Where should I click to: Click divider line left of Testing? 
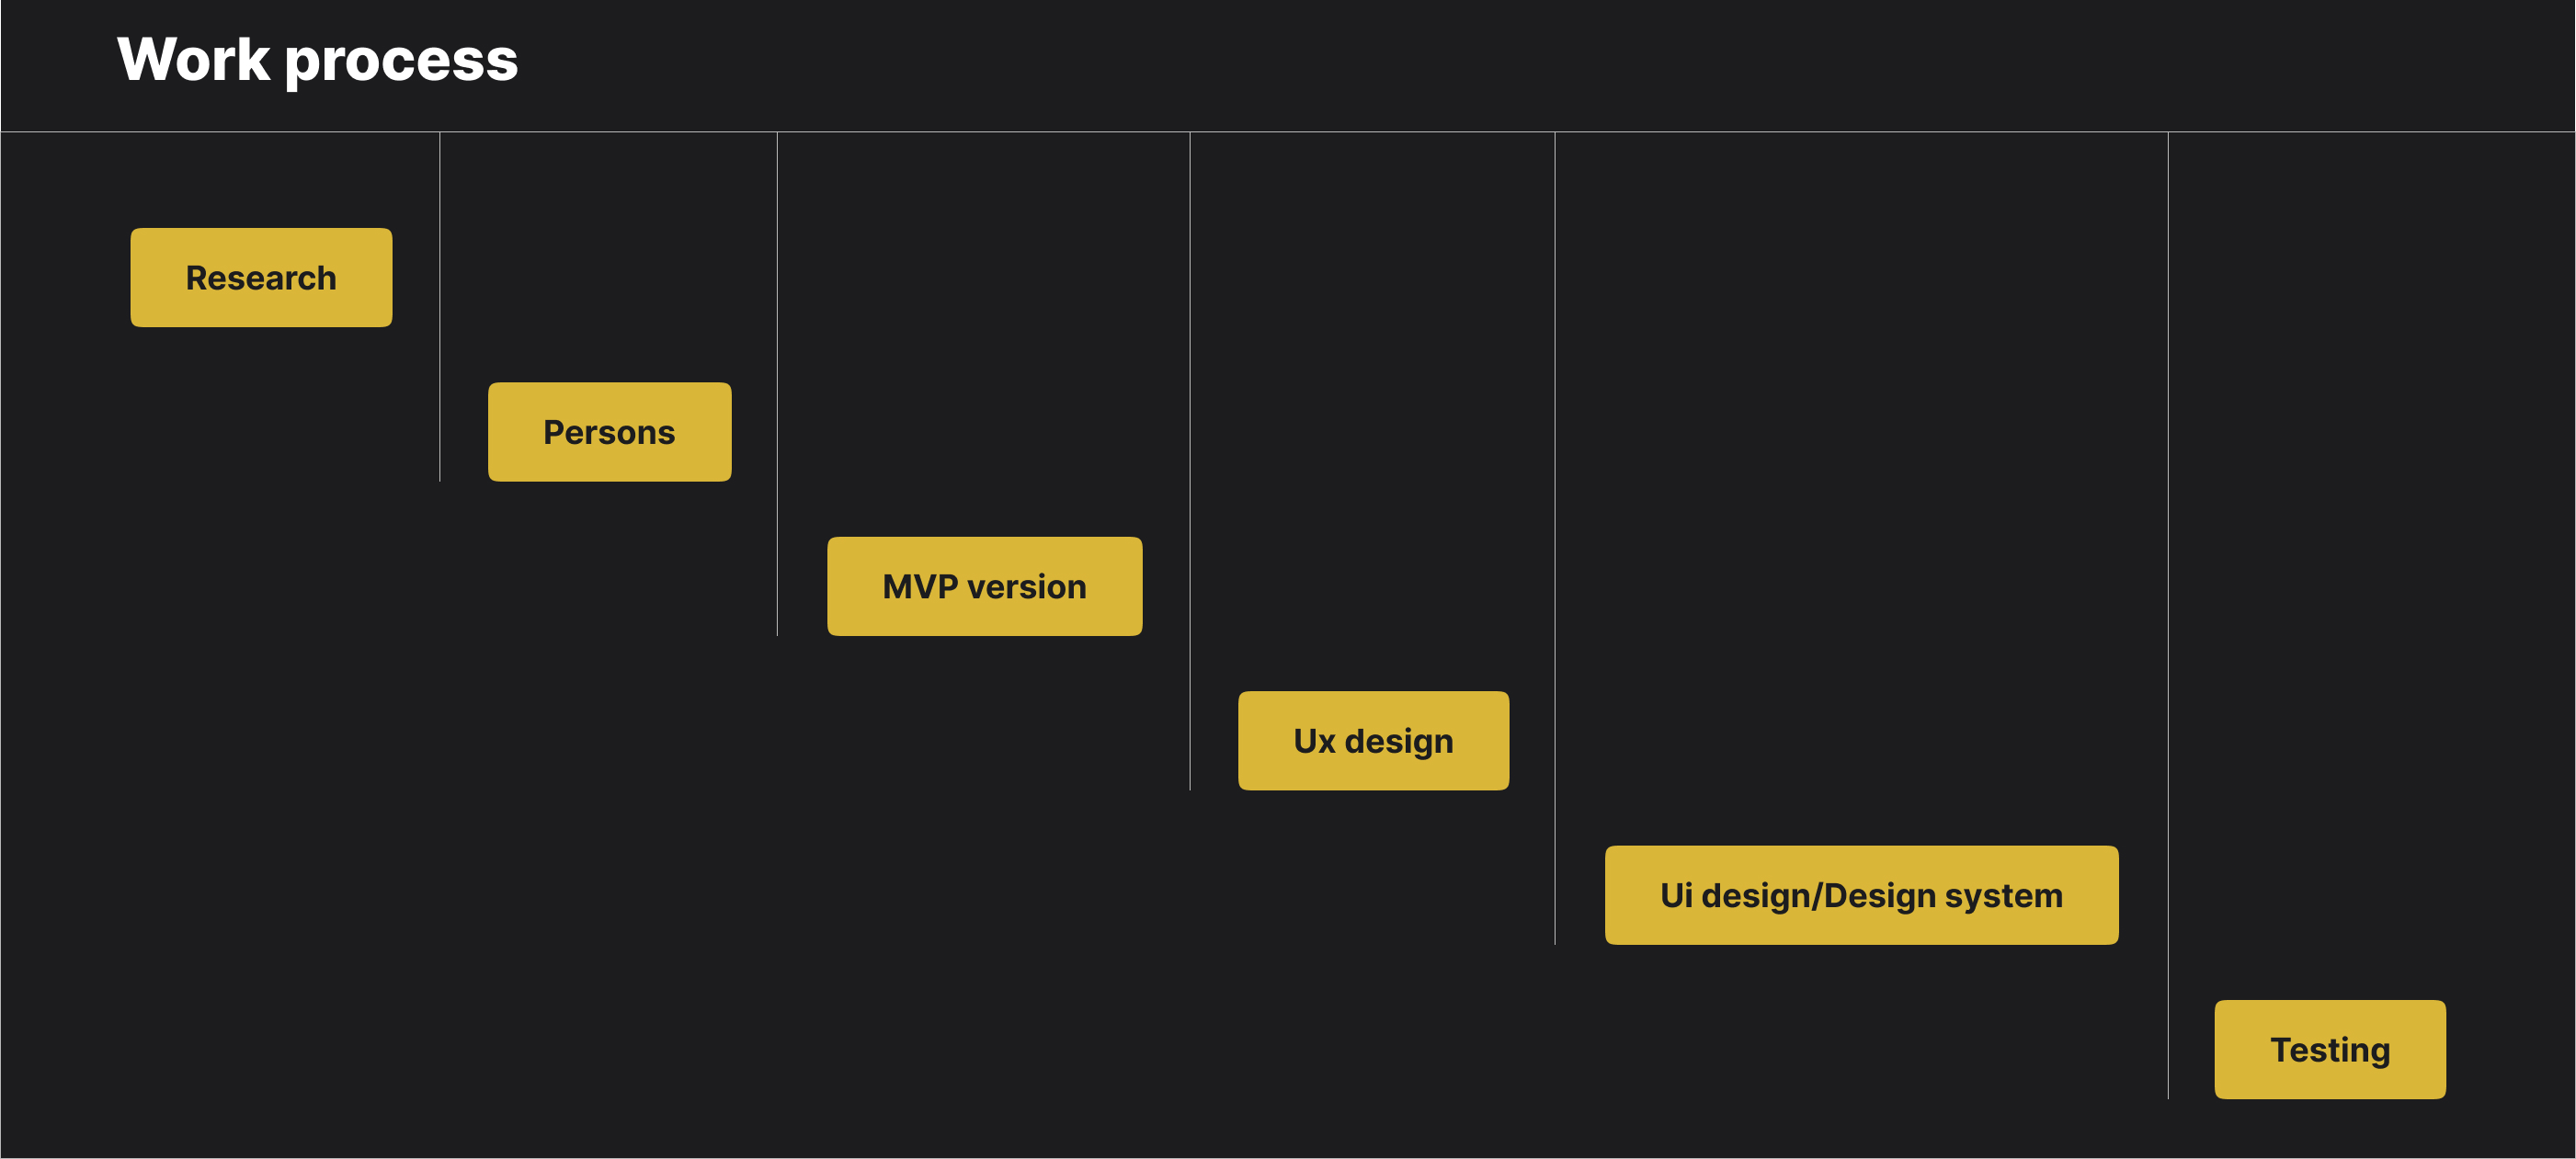[x=2168, y=616]
